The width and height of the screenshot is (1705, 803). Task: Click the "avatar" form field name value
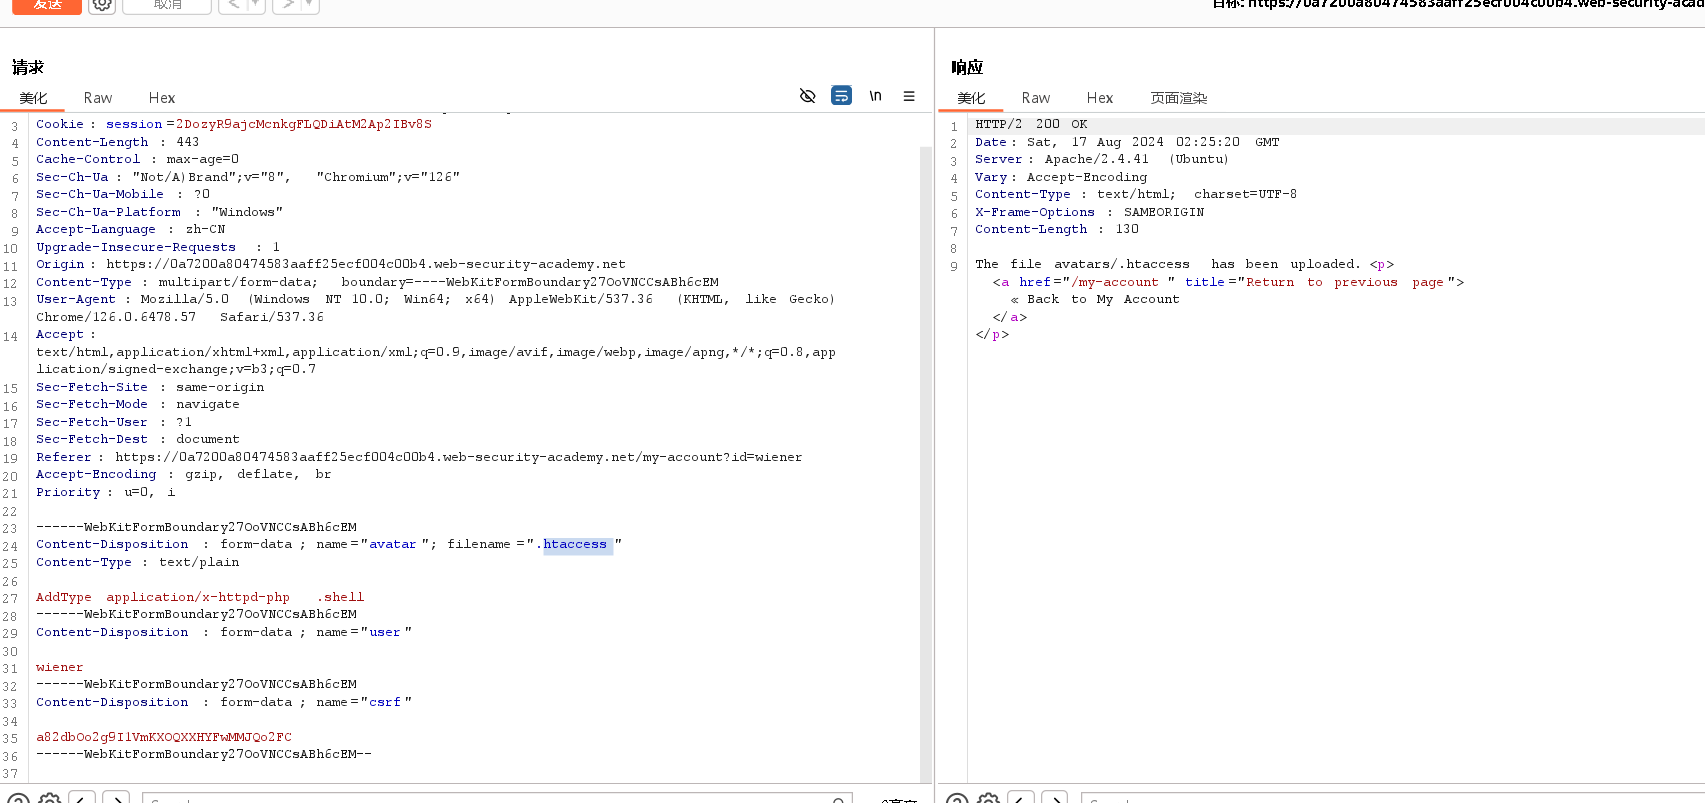tap(392, 544)
